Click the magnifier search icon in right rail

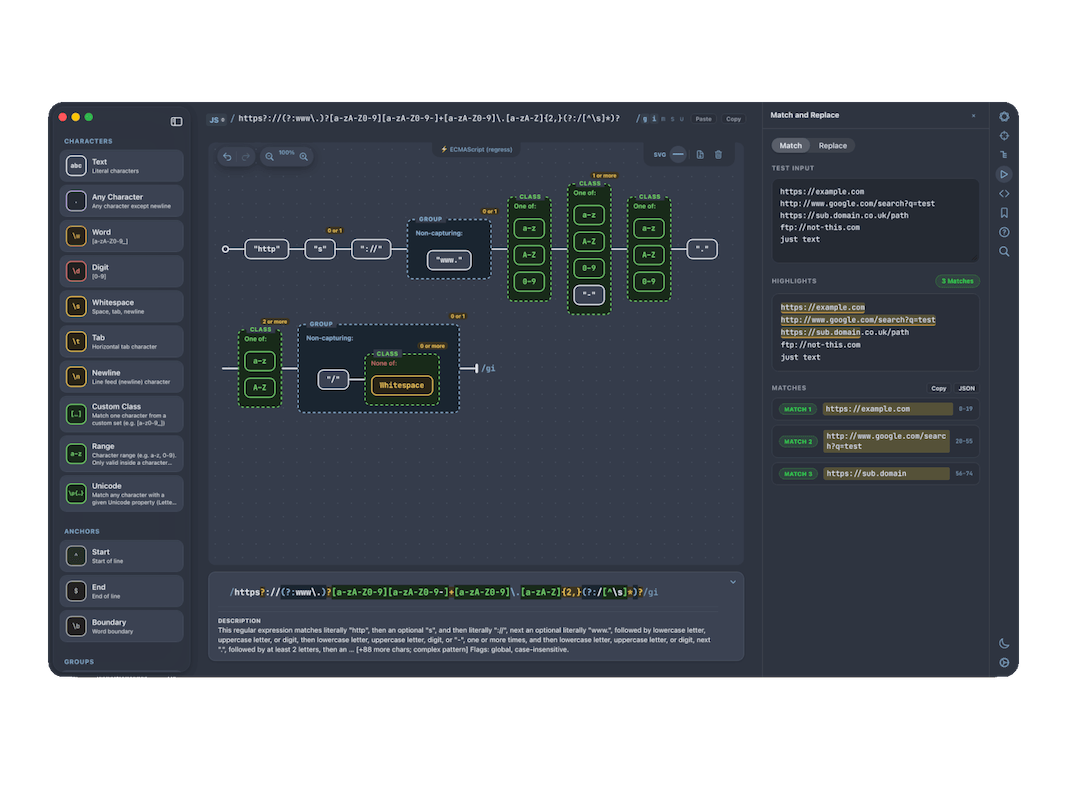click(x=1004, y=251)
